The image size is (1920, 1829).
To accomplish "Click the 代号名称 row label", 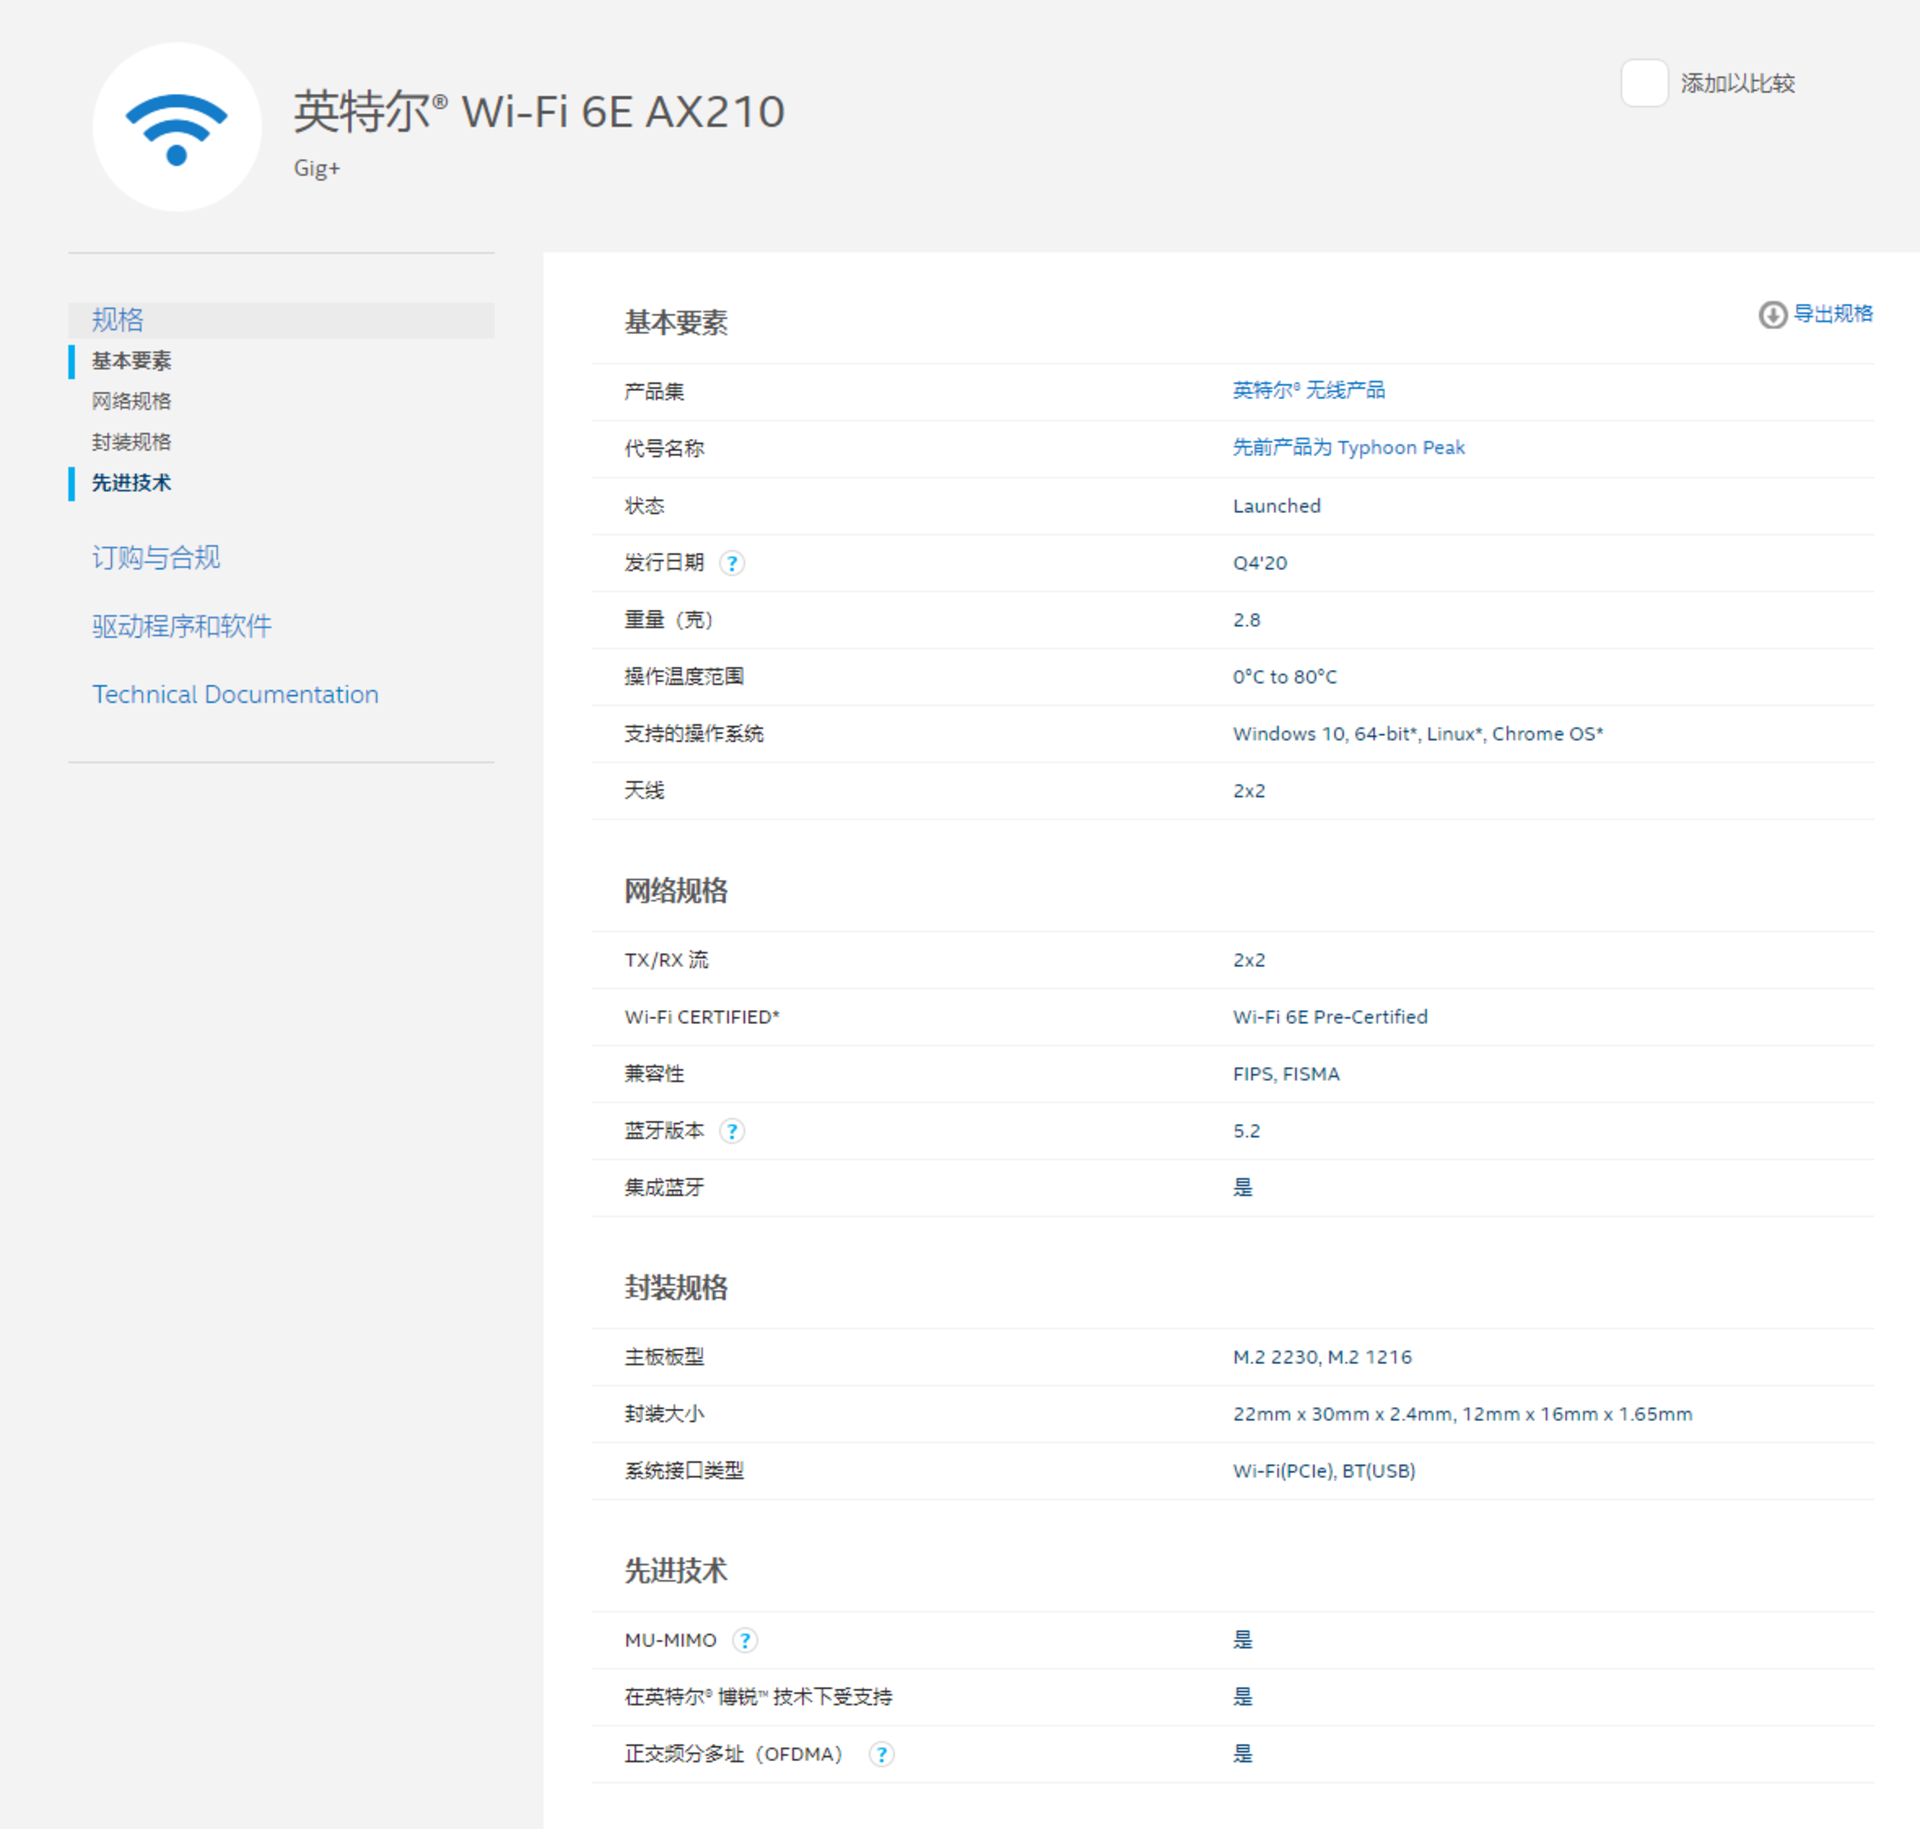I will (x=664, y=449).
